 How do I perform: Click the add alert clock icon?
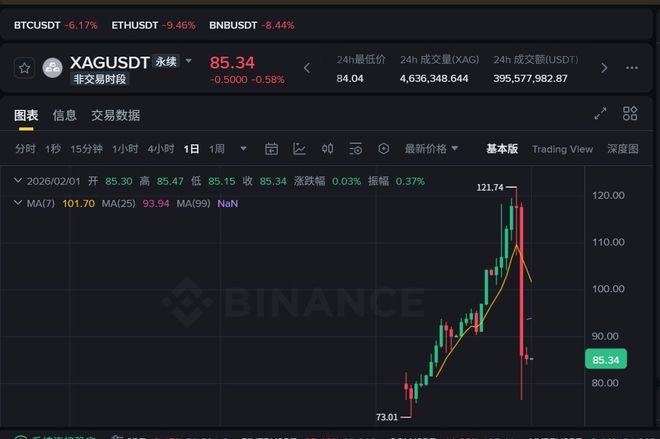(x=355, y=149)
